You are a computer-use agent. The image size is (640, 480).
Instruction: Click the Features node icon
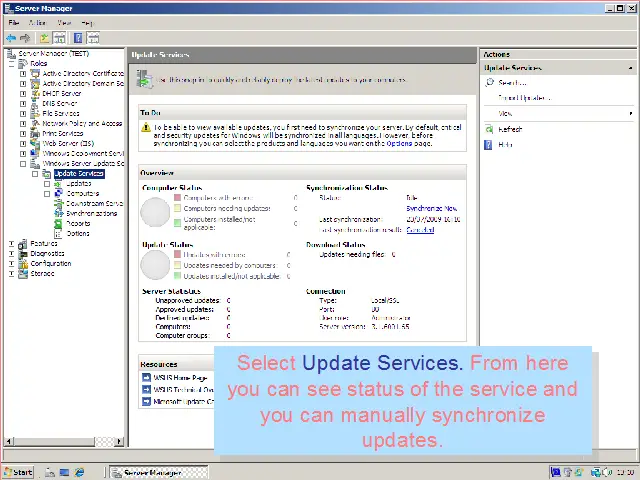click(x=23, y=244)
